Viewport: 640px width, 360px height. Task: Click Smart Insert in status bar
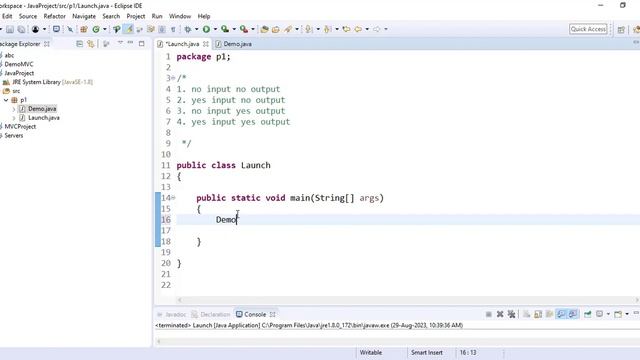(x=427, y=353)
